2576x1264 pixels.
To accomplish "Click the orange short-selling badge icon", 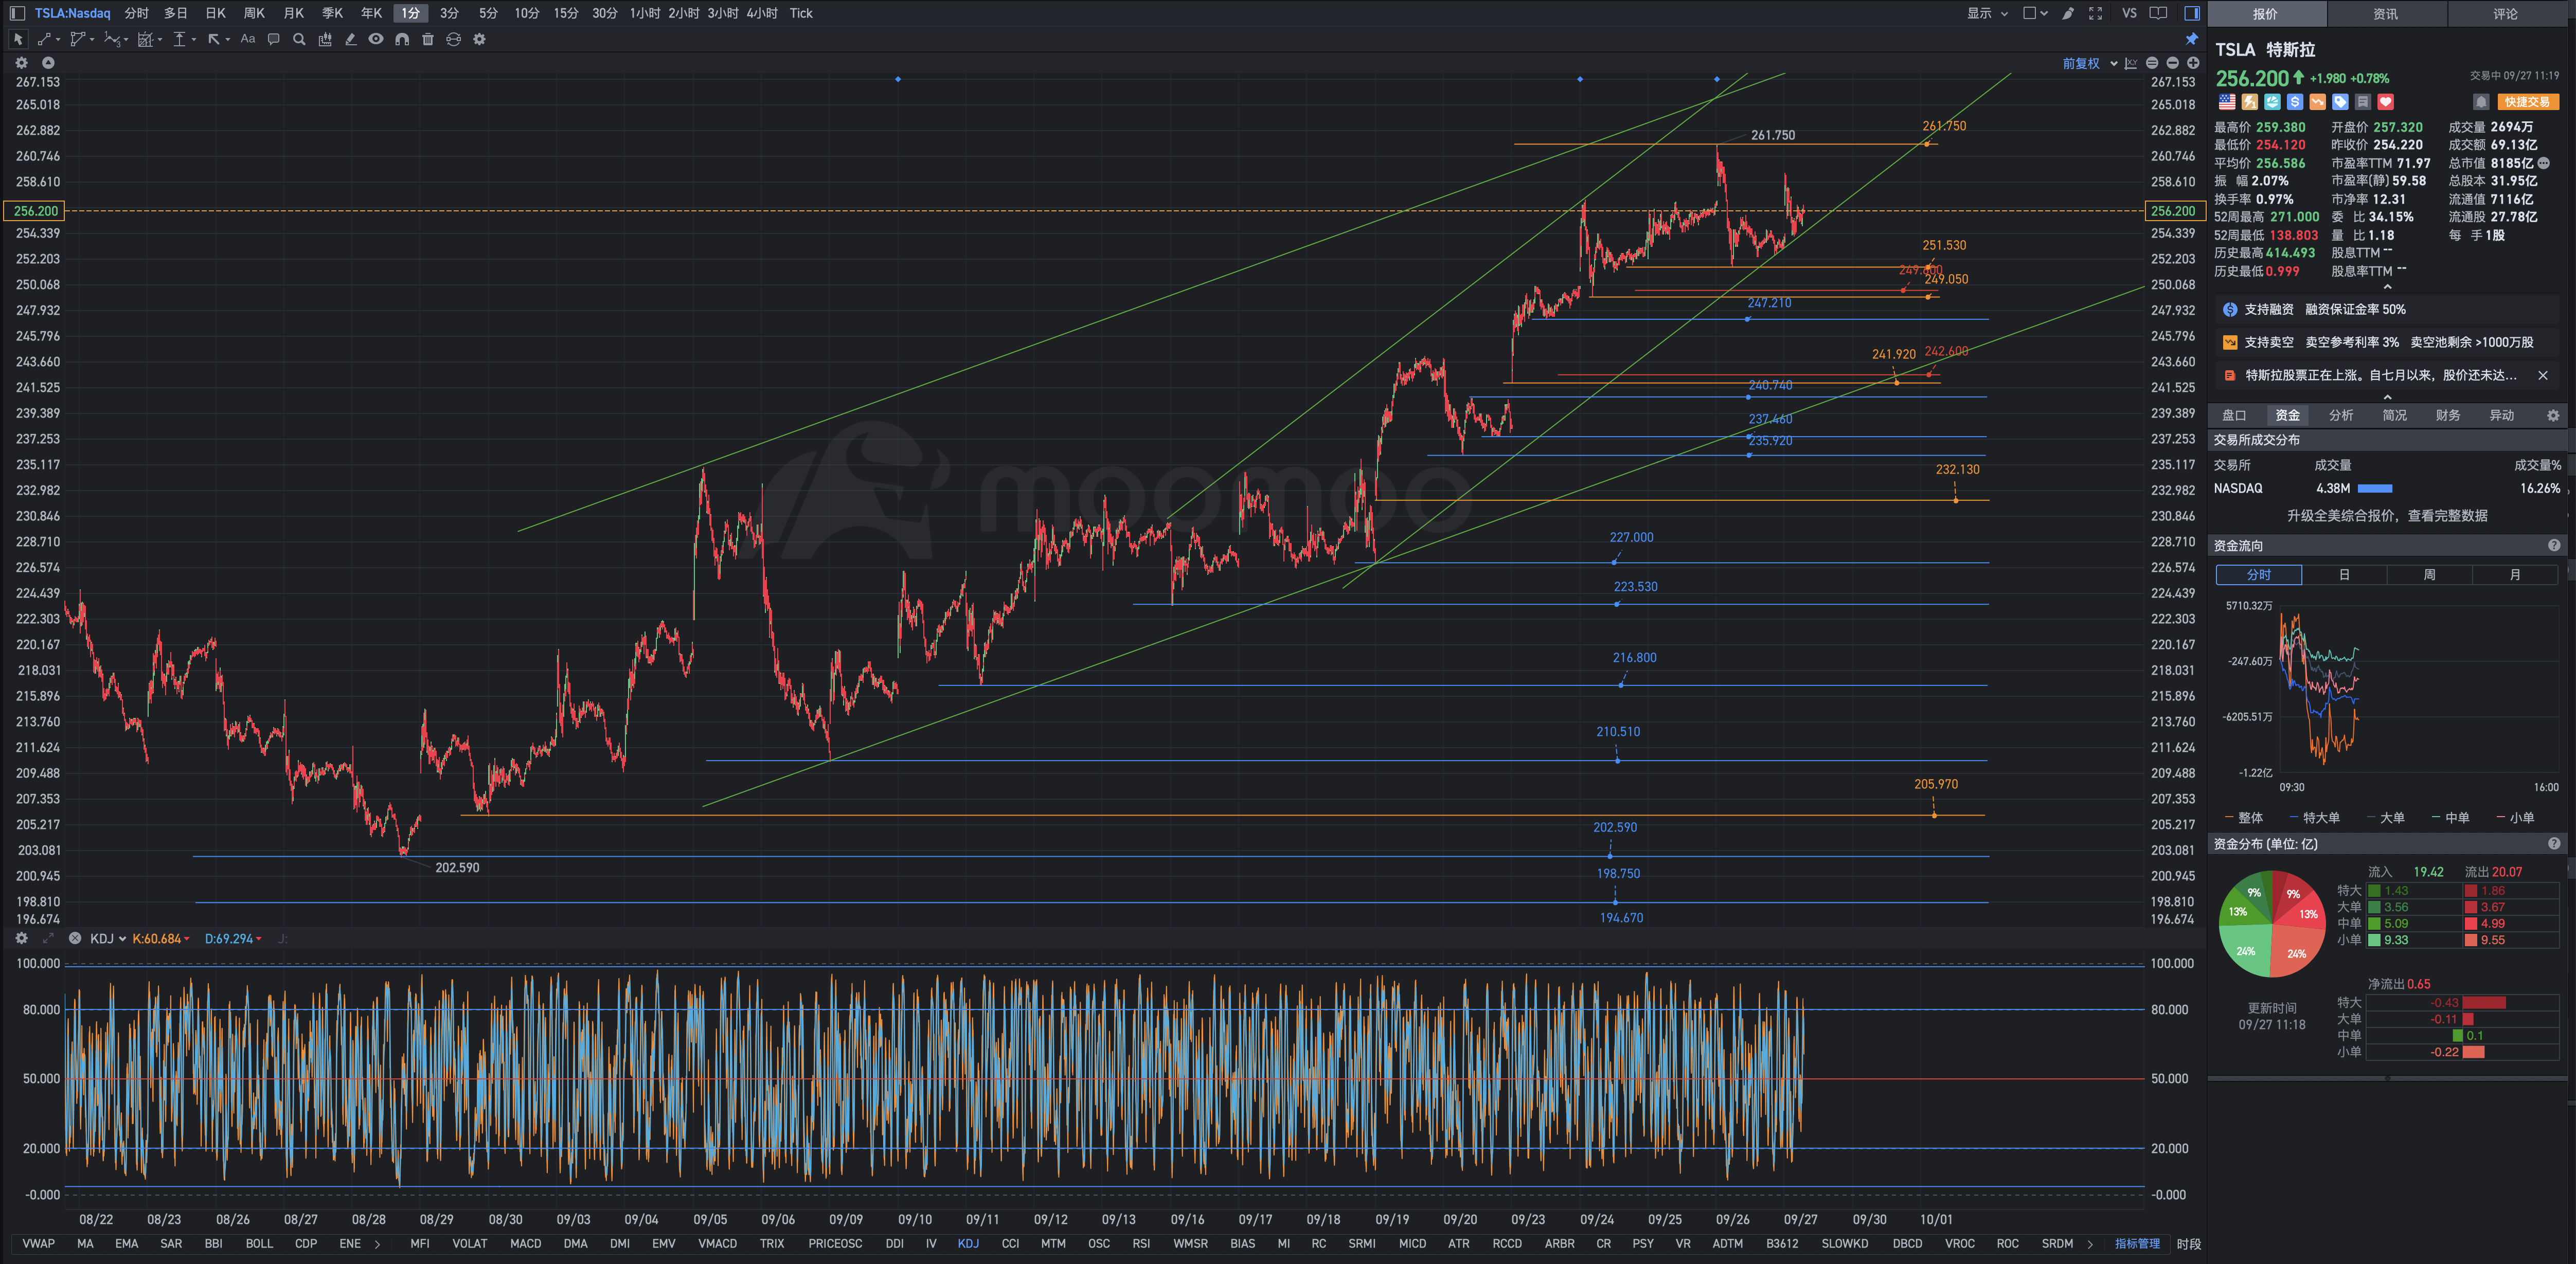I will (x=2317, y=102).
